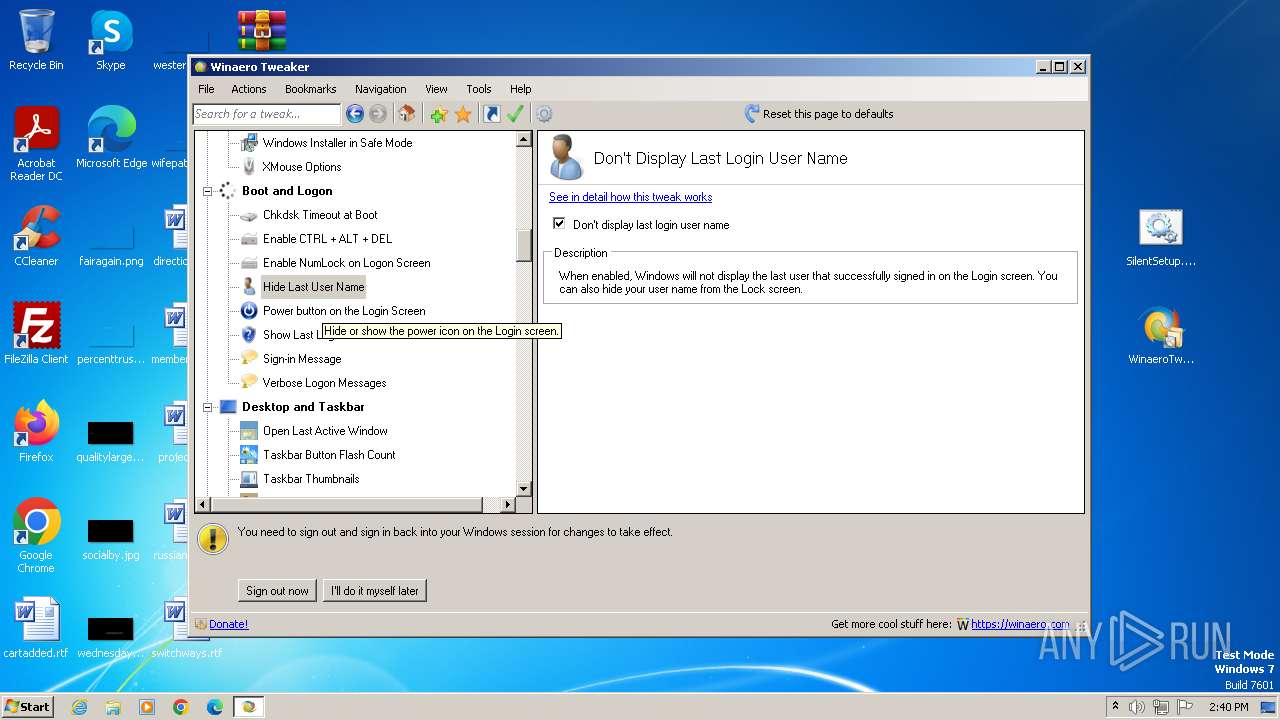The image size is (1280, 720).
Task: Select Chkdsk Timeout at Boot icon
Action: click(249, 215)
